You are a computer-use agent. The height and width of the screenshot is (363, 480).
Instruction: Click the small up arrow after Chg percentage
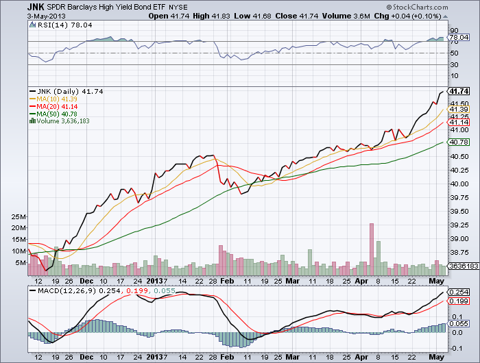[x=446, y=16]
